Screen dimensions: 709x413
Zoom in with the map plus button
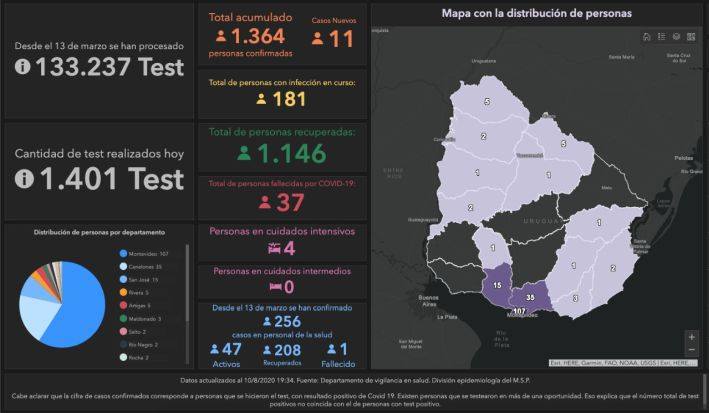(691, 337)
